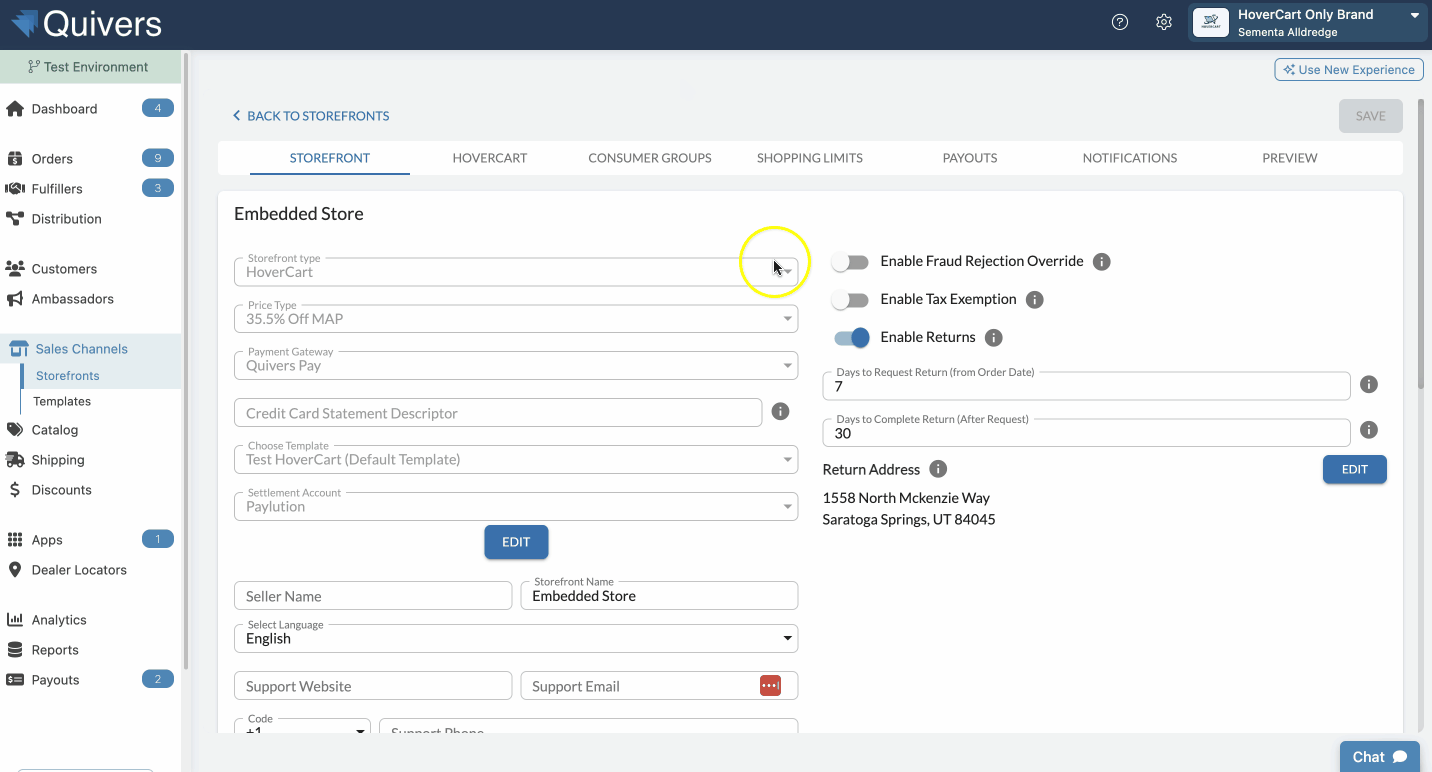Click Days to Complete Return field
The height and width of the screenshot is (772, 1432).
(1087, 432)
